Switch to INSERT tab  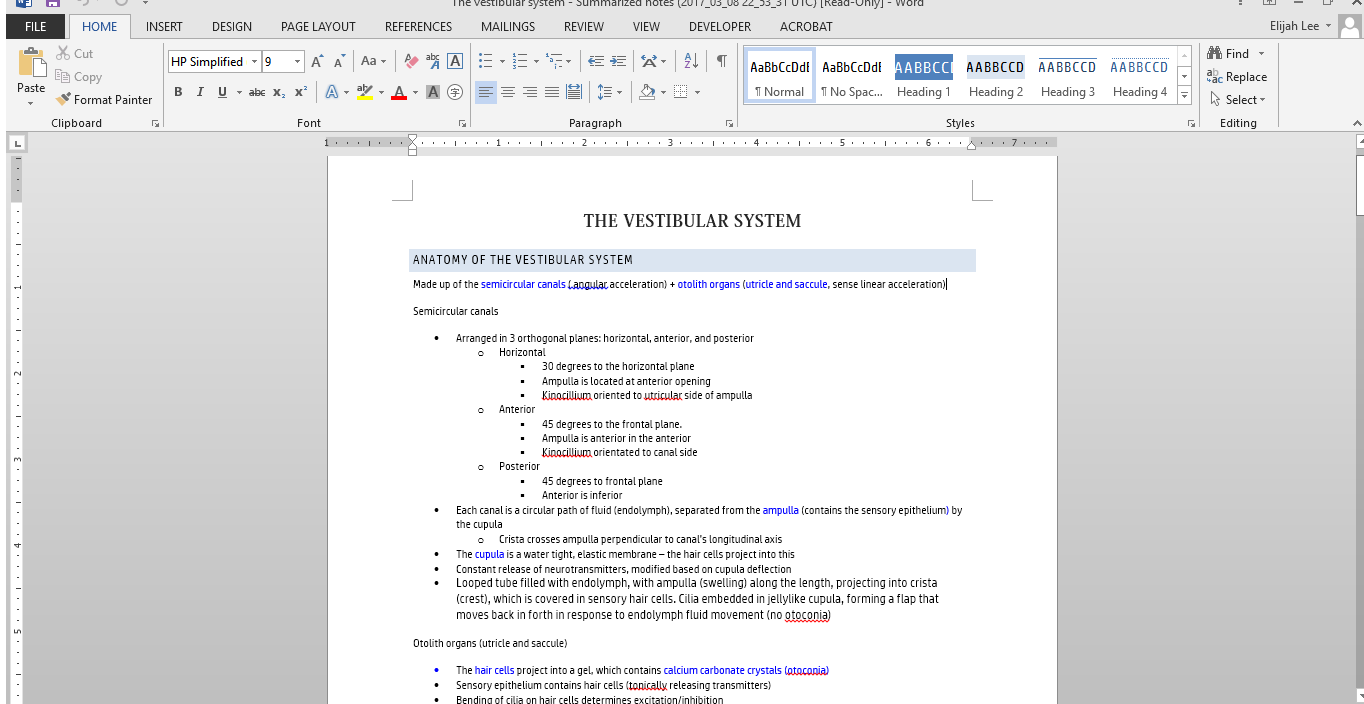tap(164, 27)
